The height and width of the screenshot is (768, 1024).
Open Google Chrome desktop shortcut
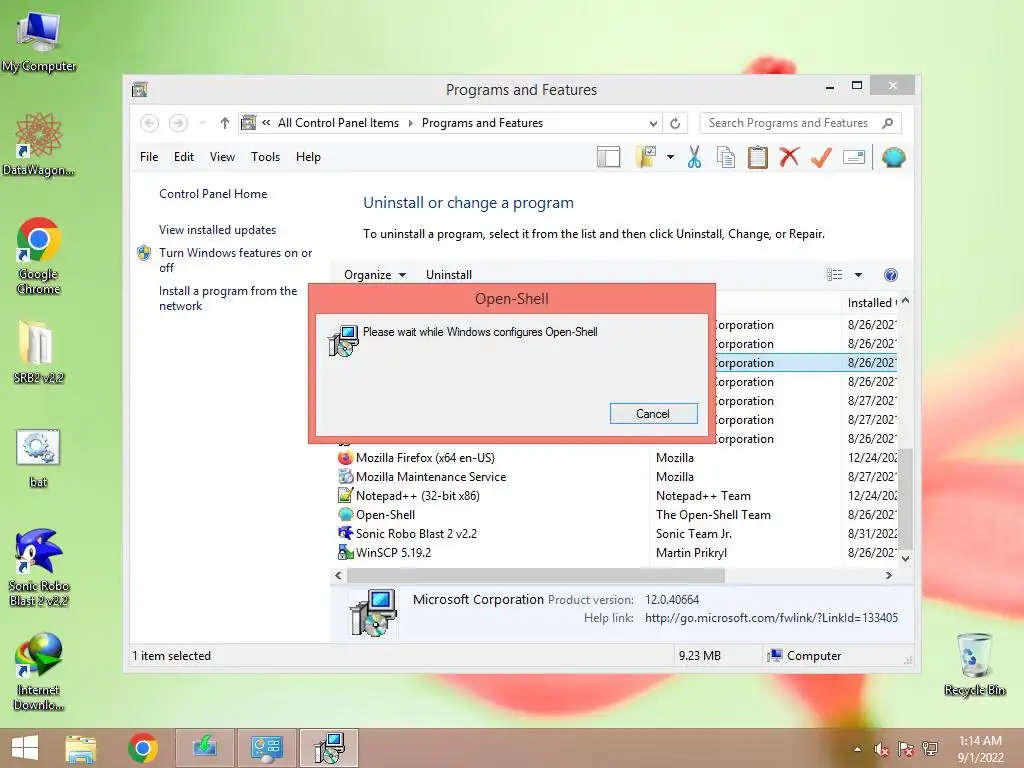point(39,256)
